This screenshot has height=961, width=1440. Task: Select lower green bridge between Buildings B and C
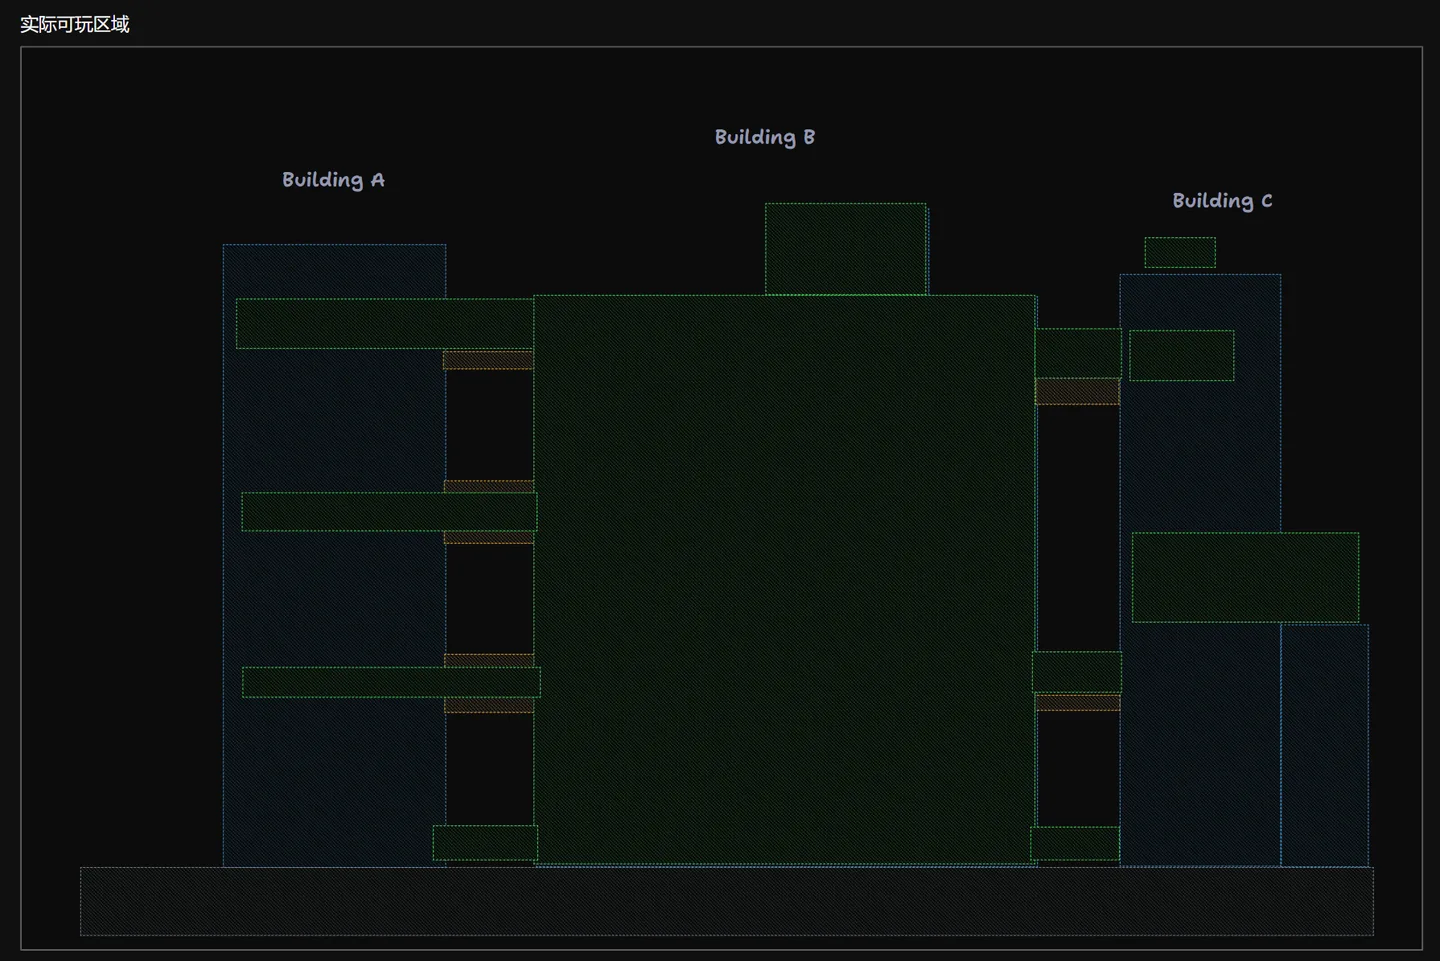[x=1077, y=672]
